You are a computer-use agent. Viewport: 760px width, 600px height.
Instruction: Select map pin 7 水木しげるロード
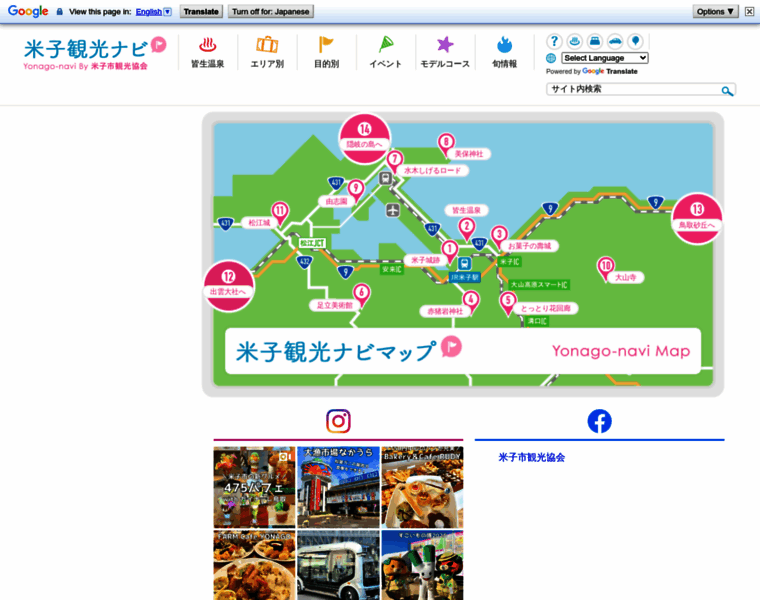[x=395, y=161]
